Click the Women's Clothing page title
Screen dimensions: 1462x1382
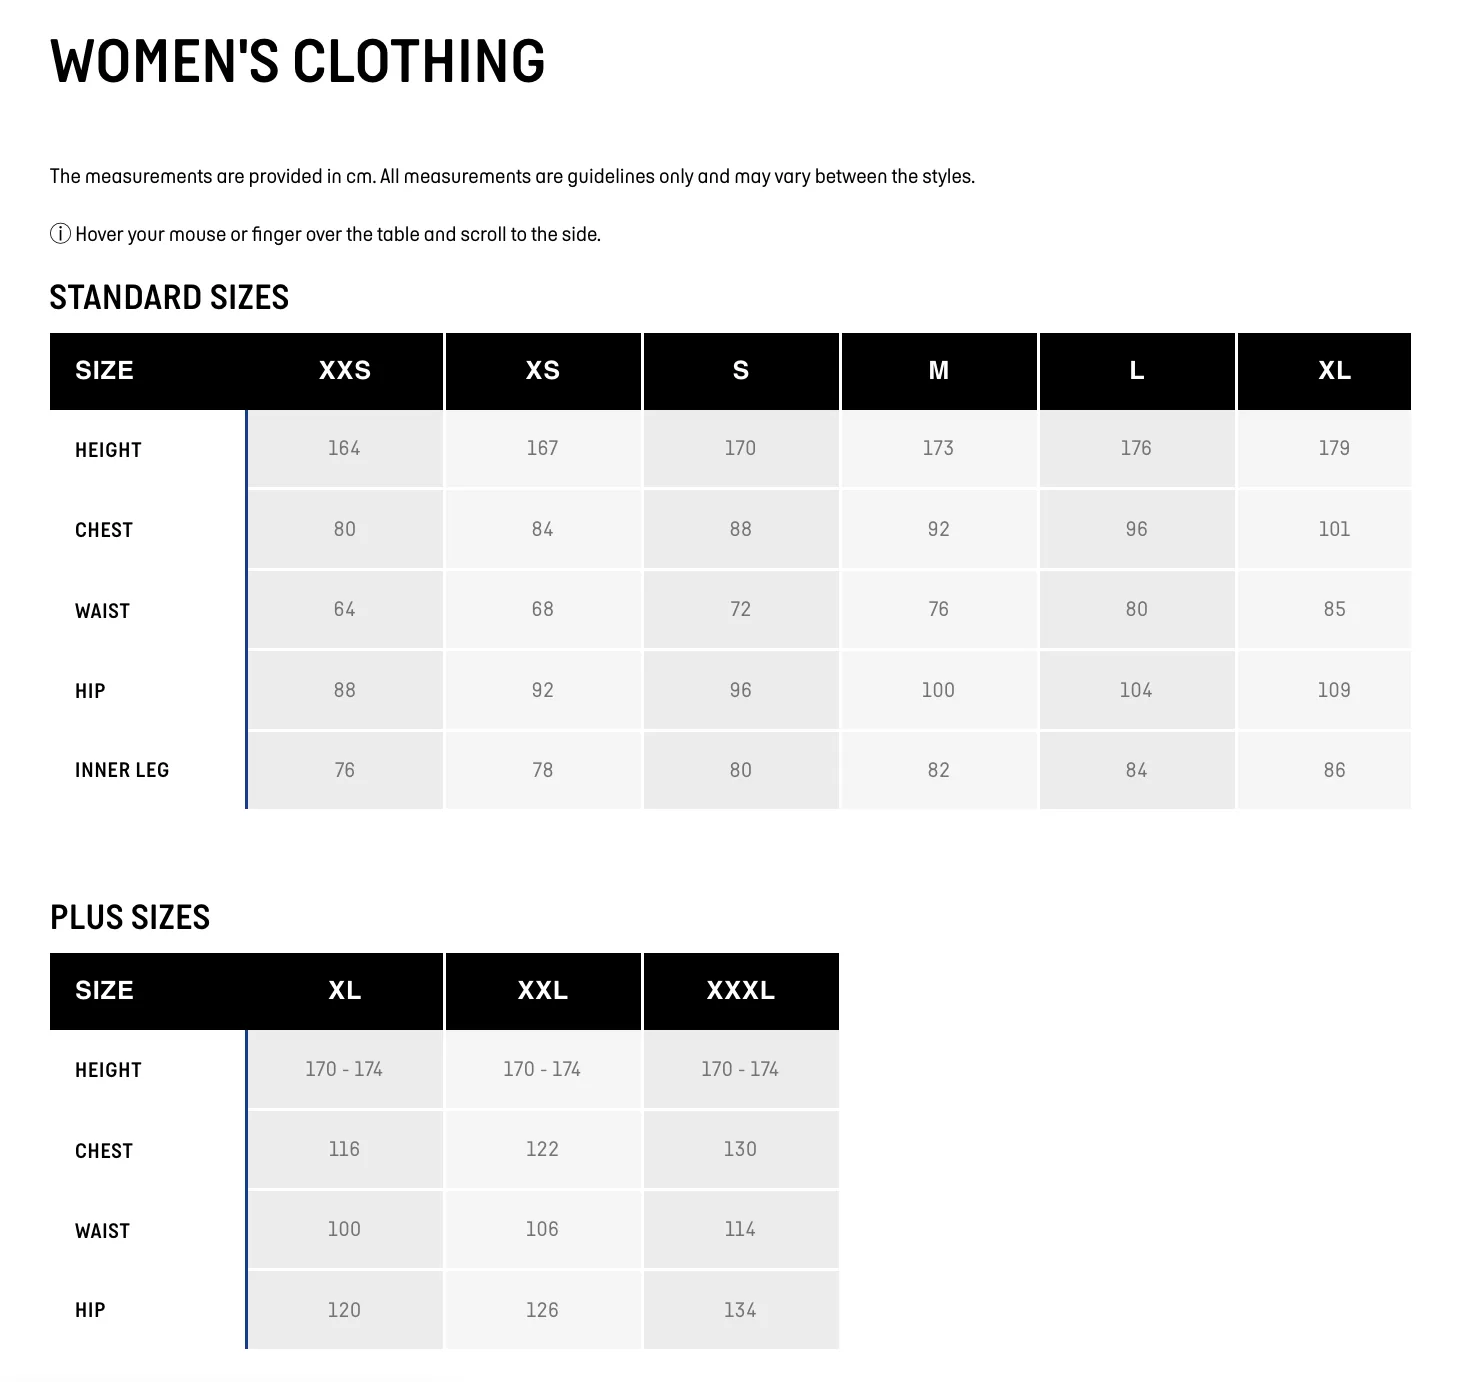[297, 61]
